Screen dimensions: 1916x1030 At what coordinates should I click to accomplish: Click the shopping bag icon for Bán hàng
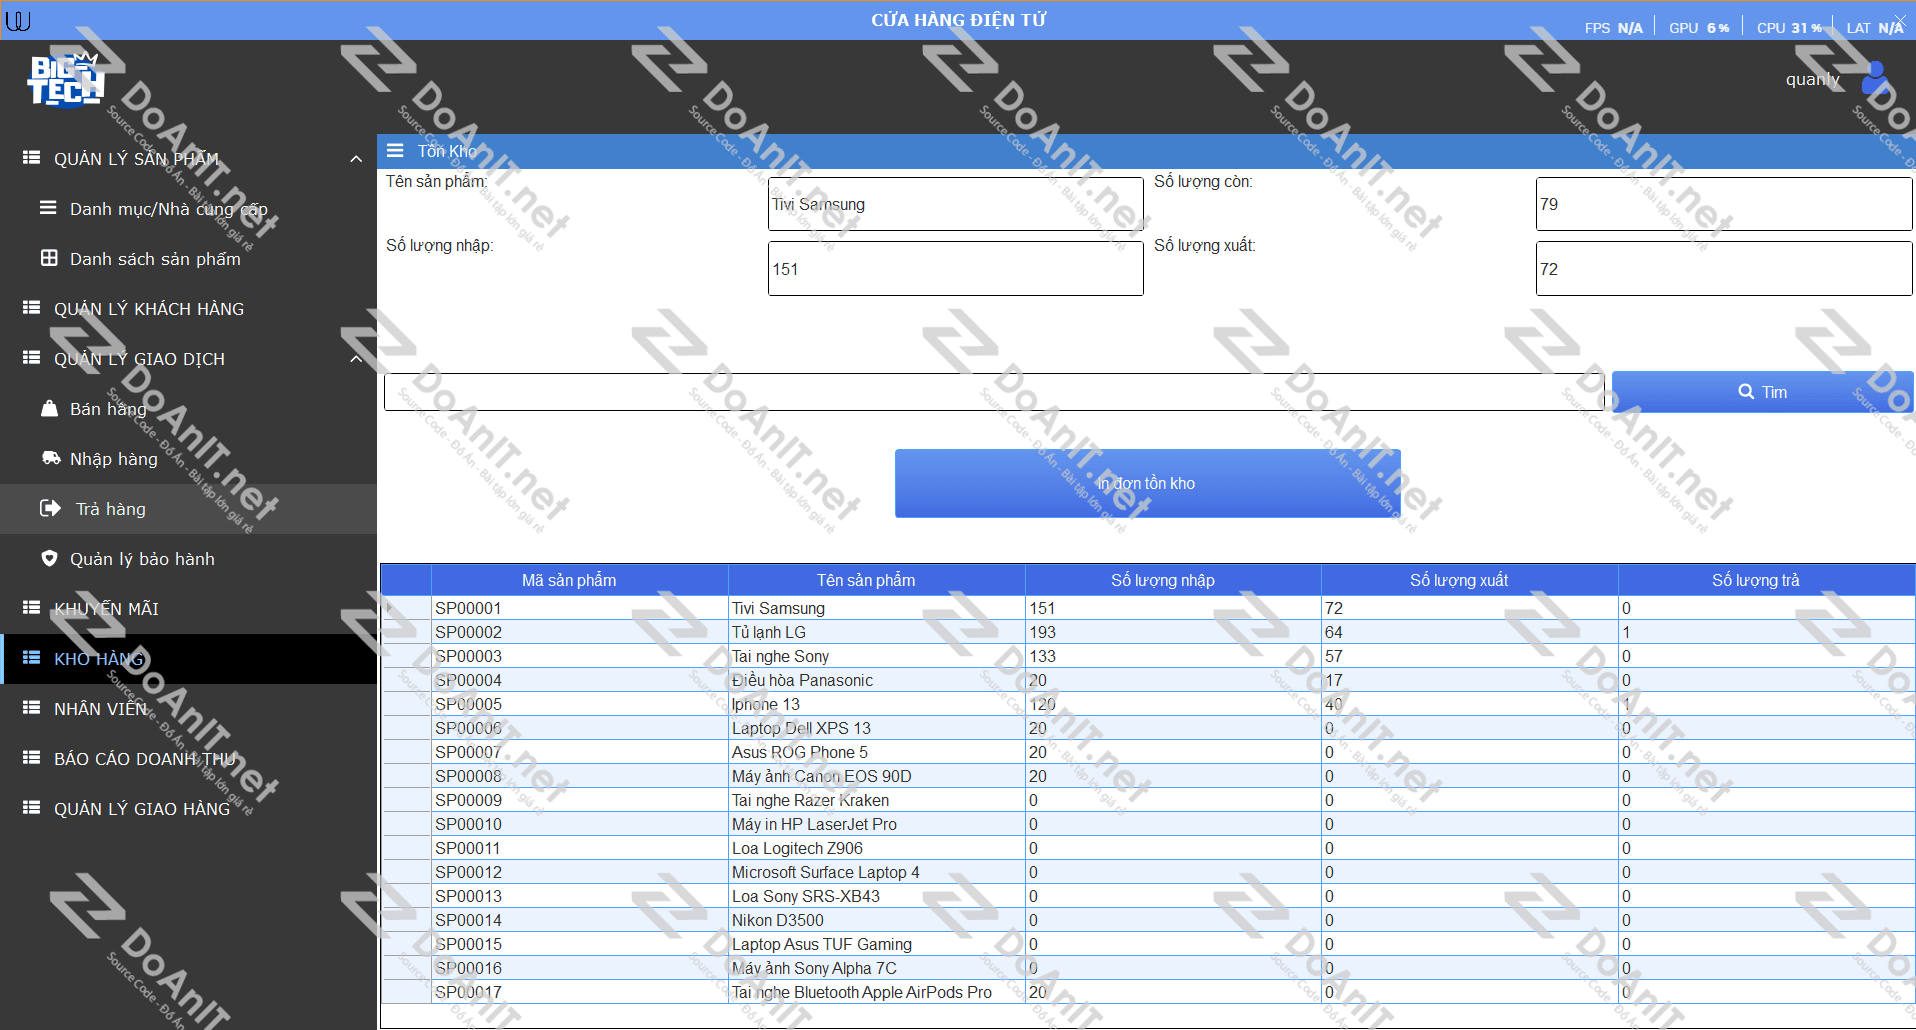pos(49,409)
